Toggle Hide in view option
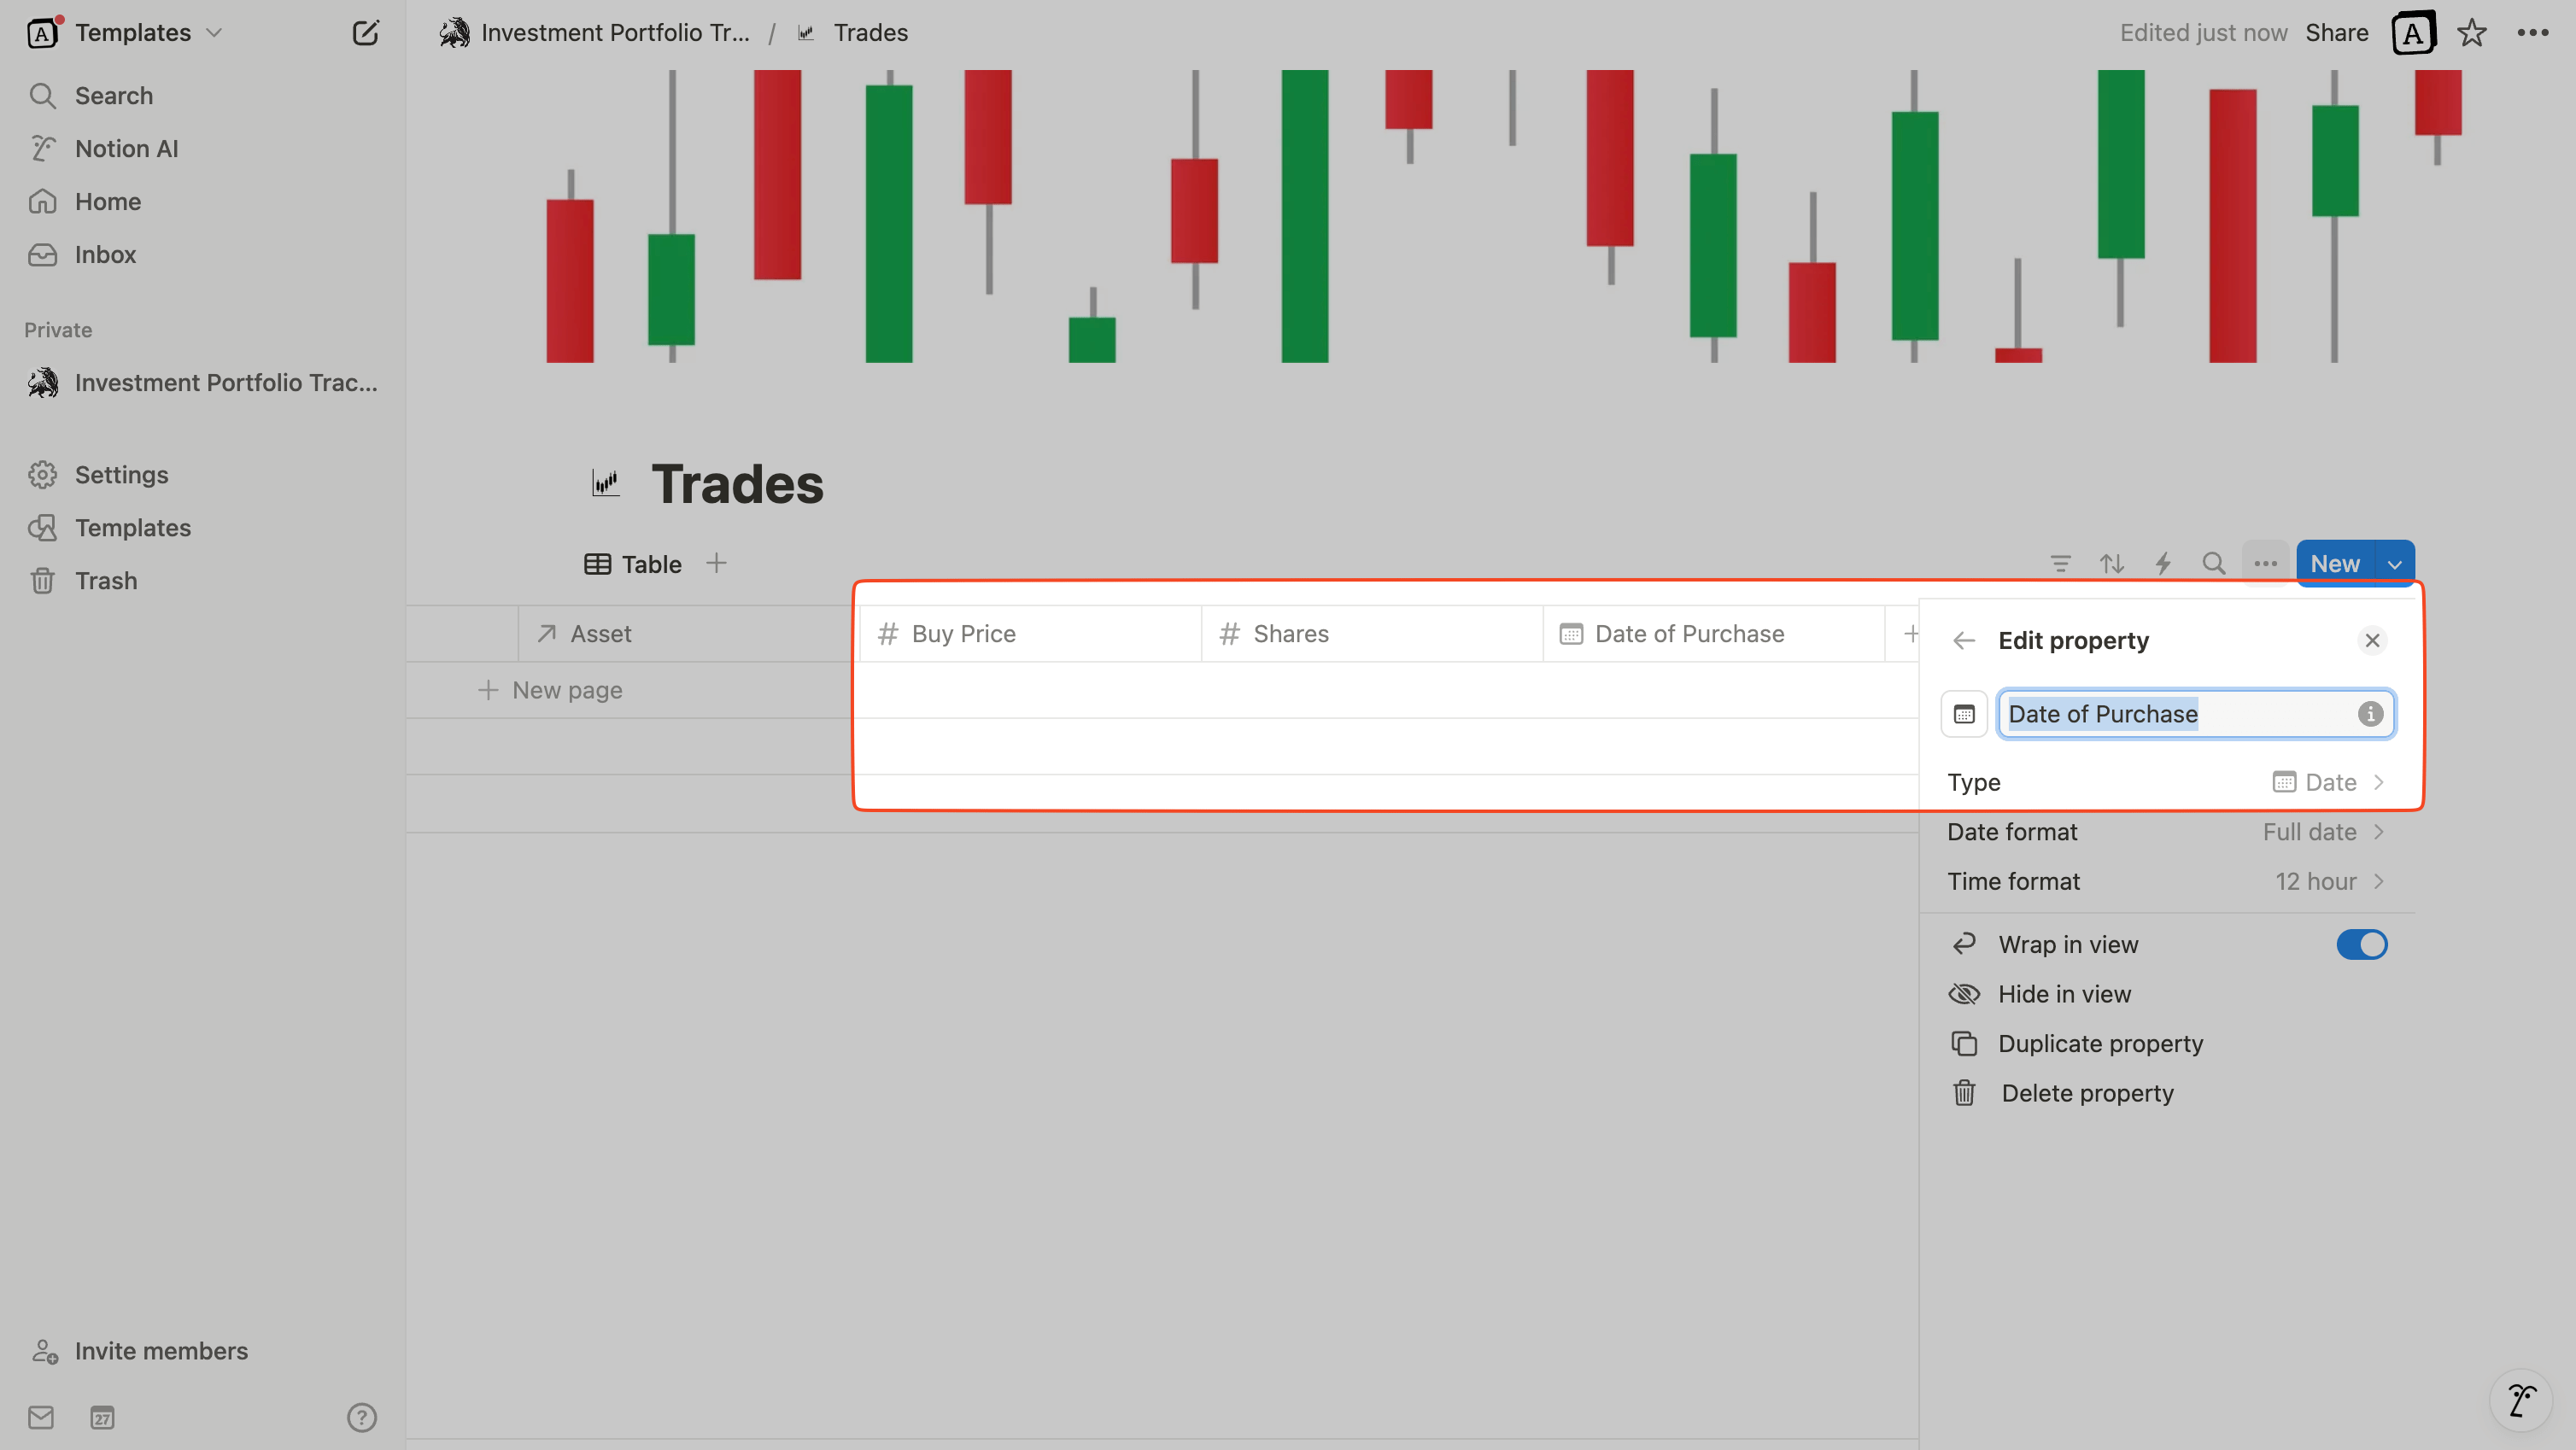The image size is (2576, 1450). 2064,994
